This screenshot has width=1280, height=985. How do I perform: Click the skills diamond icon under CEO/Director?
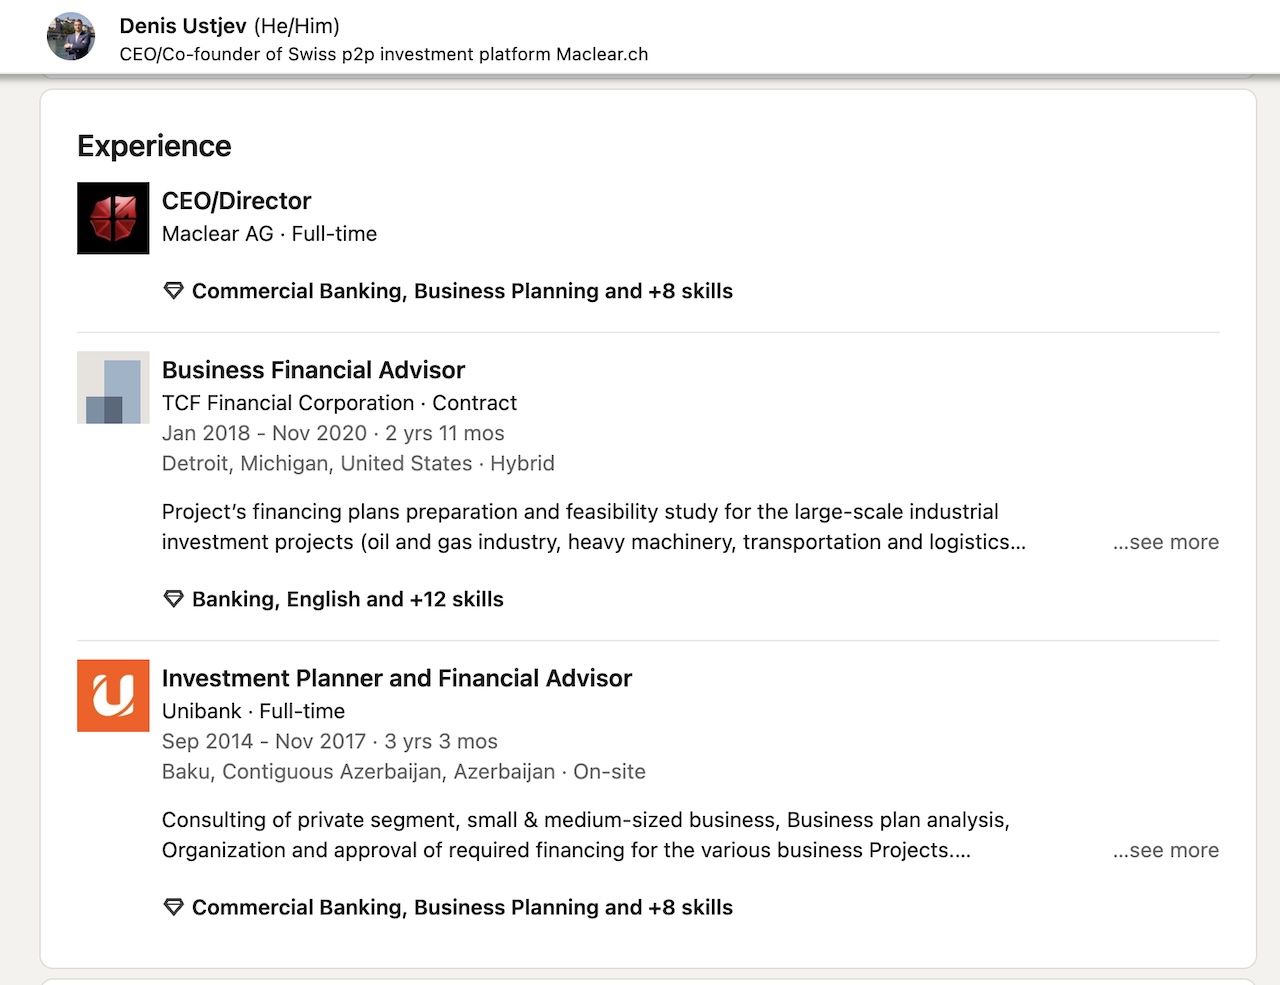173,291
